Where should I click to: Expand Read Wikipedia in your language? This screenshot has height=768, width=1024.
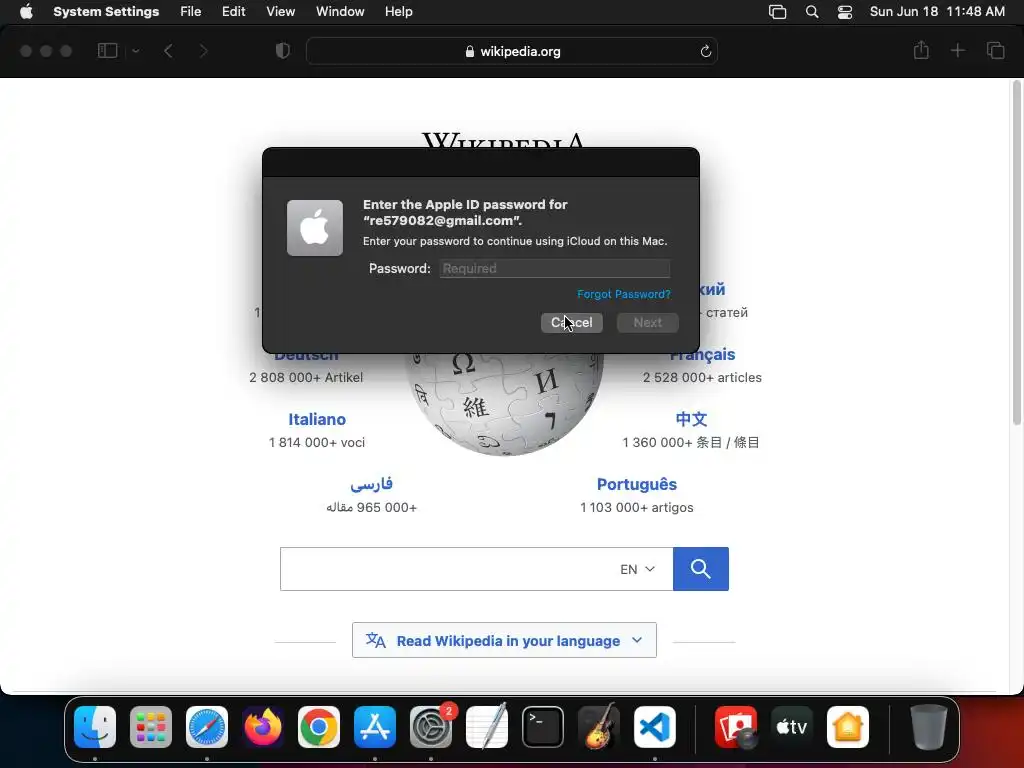[x=504, y=641]
